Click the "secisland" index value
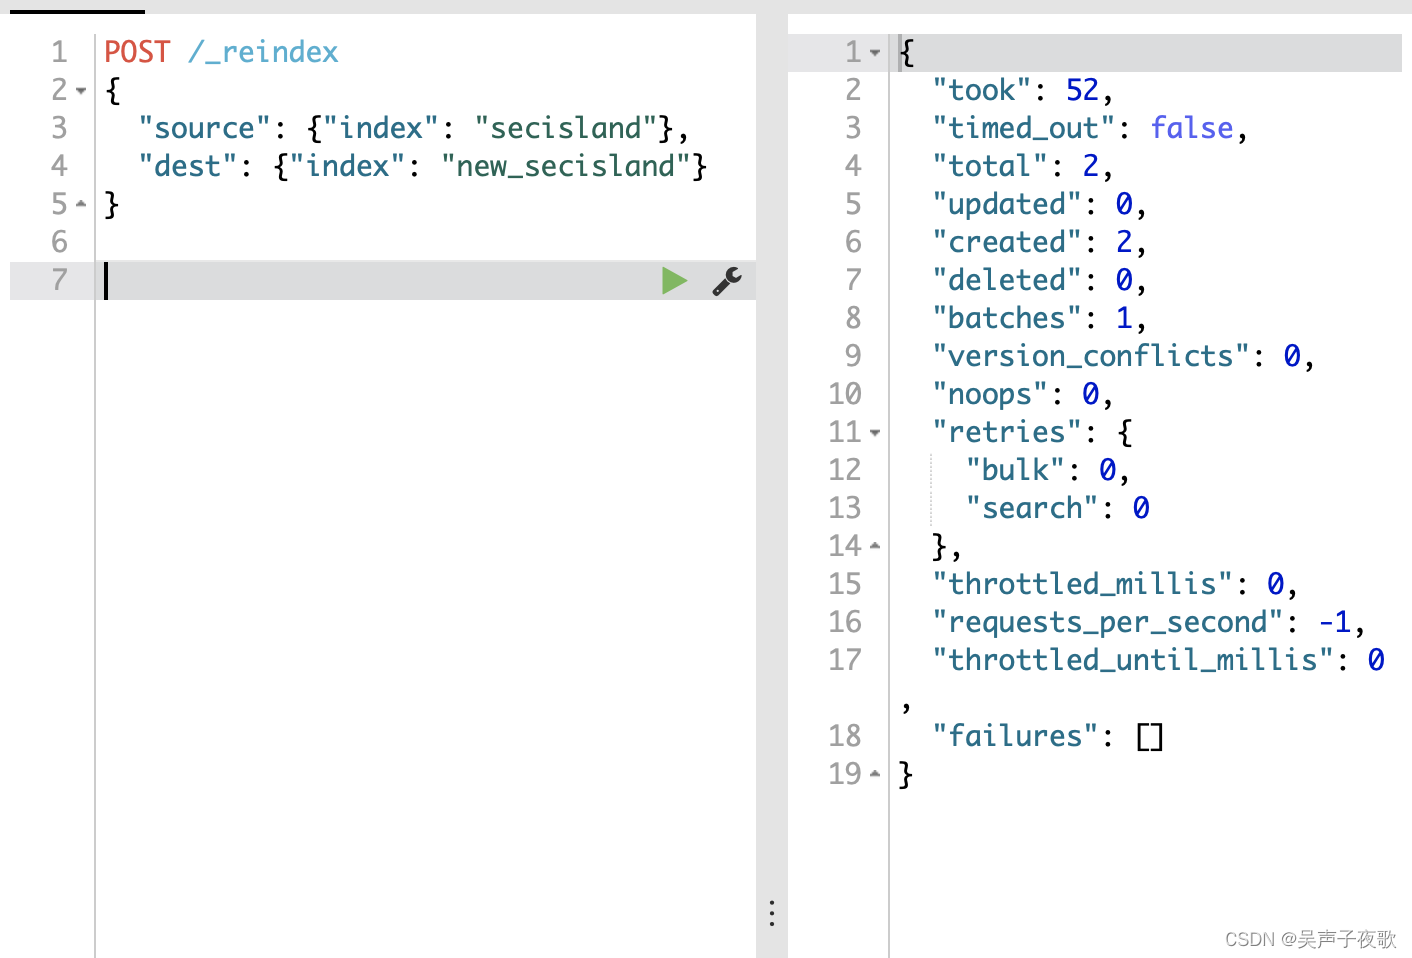Image resolution: width=1412 pixels, height=958 pixels. [x=566, y=128]
